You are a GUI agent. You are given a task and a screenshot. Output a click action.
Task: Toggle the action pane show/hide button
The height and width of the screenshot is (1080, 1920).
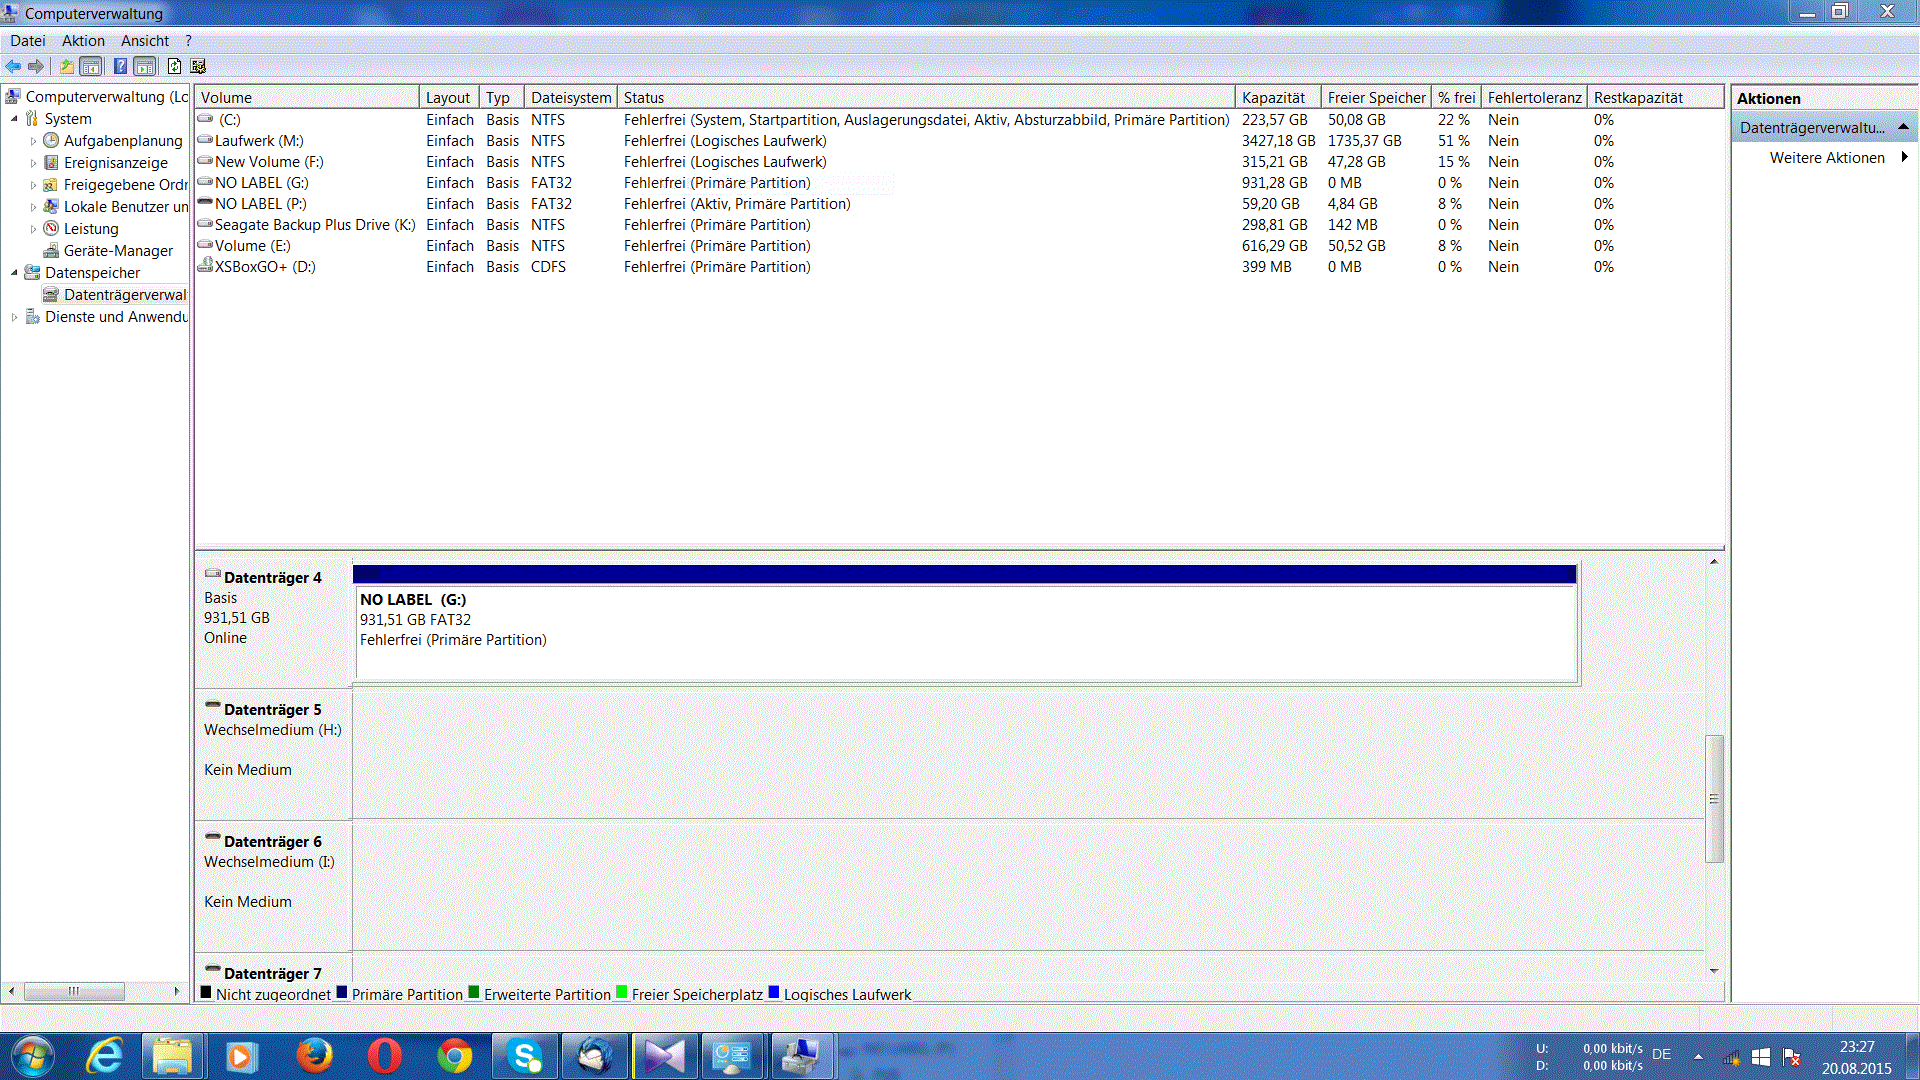point(145,66)
